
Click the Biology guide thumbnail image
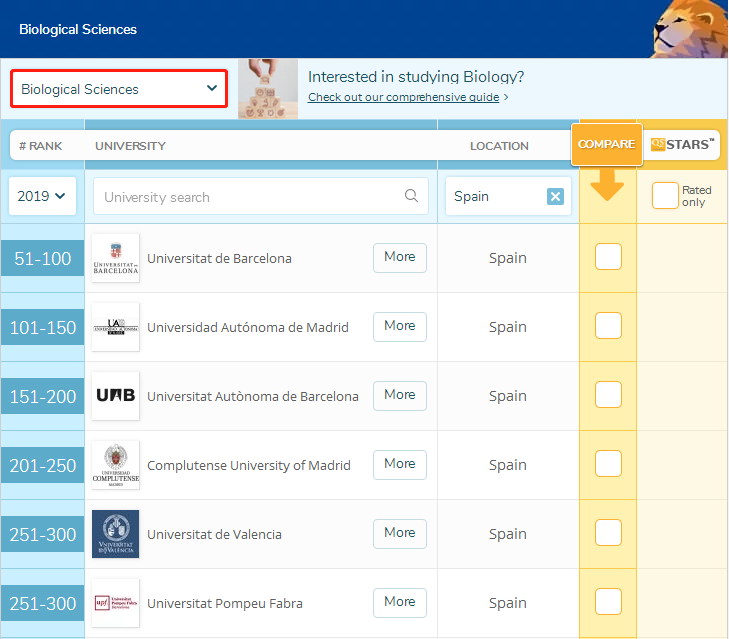[268, 88]
